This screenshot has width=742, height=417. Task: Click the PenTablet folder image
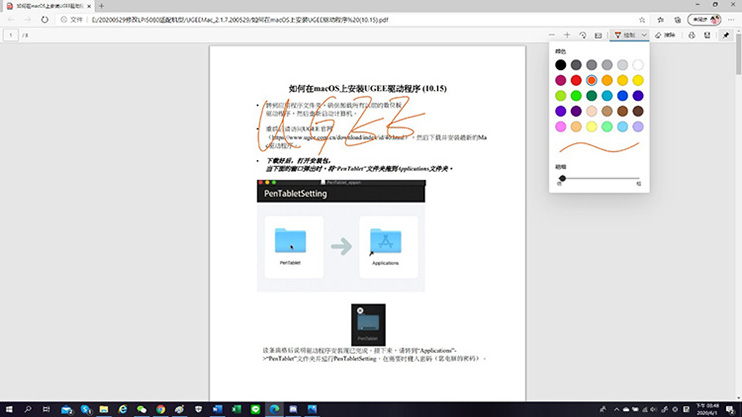pyautogui.click(x=290, y=241)
